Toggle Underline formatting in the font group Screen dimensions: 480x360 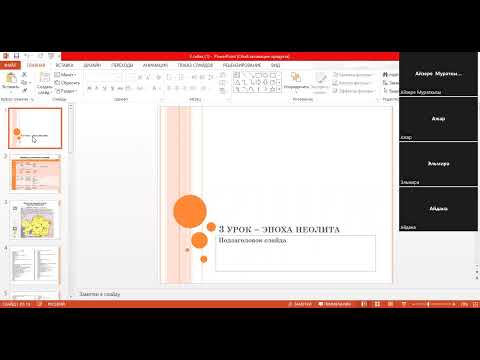(x=104, y=88)
